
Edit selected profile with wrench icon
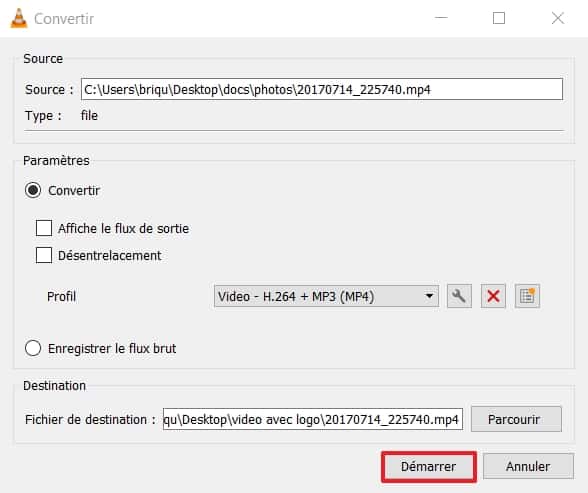tap(459, 296)
